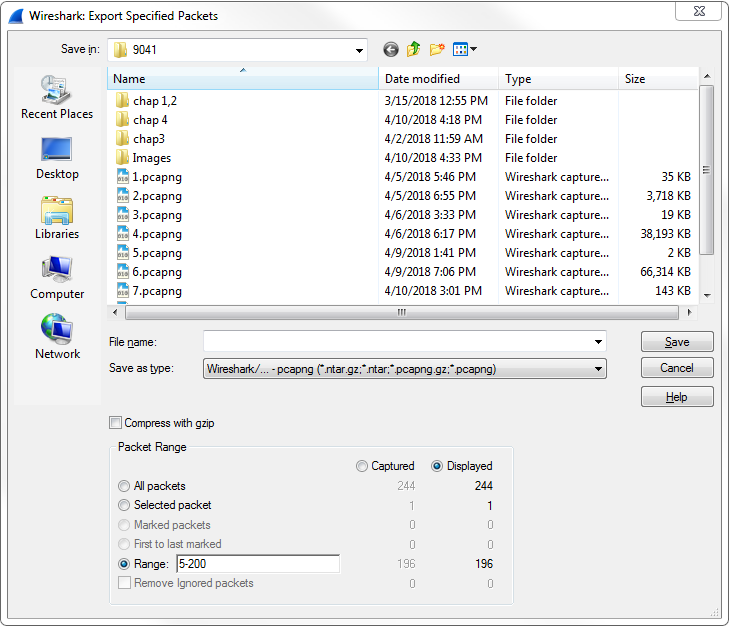
Task: Select the Captured radio button
Action: [362, 466]
